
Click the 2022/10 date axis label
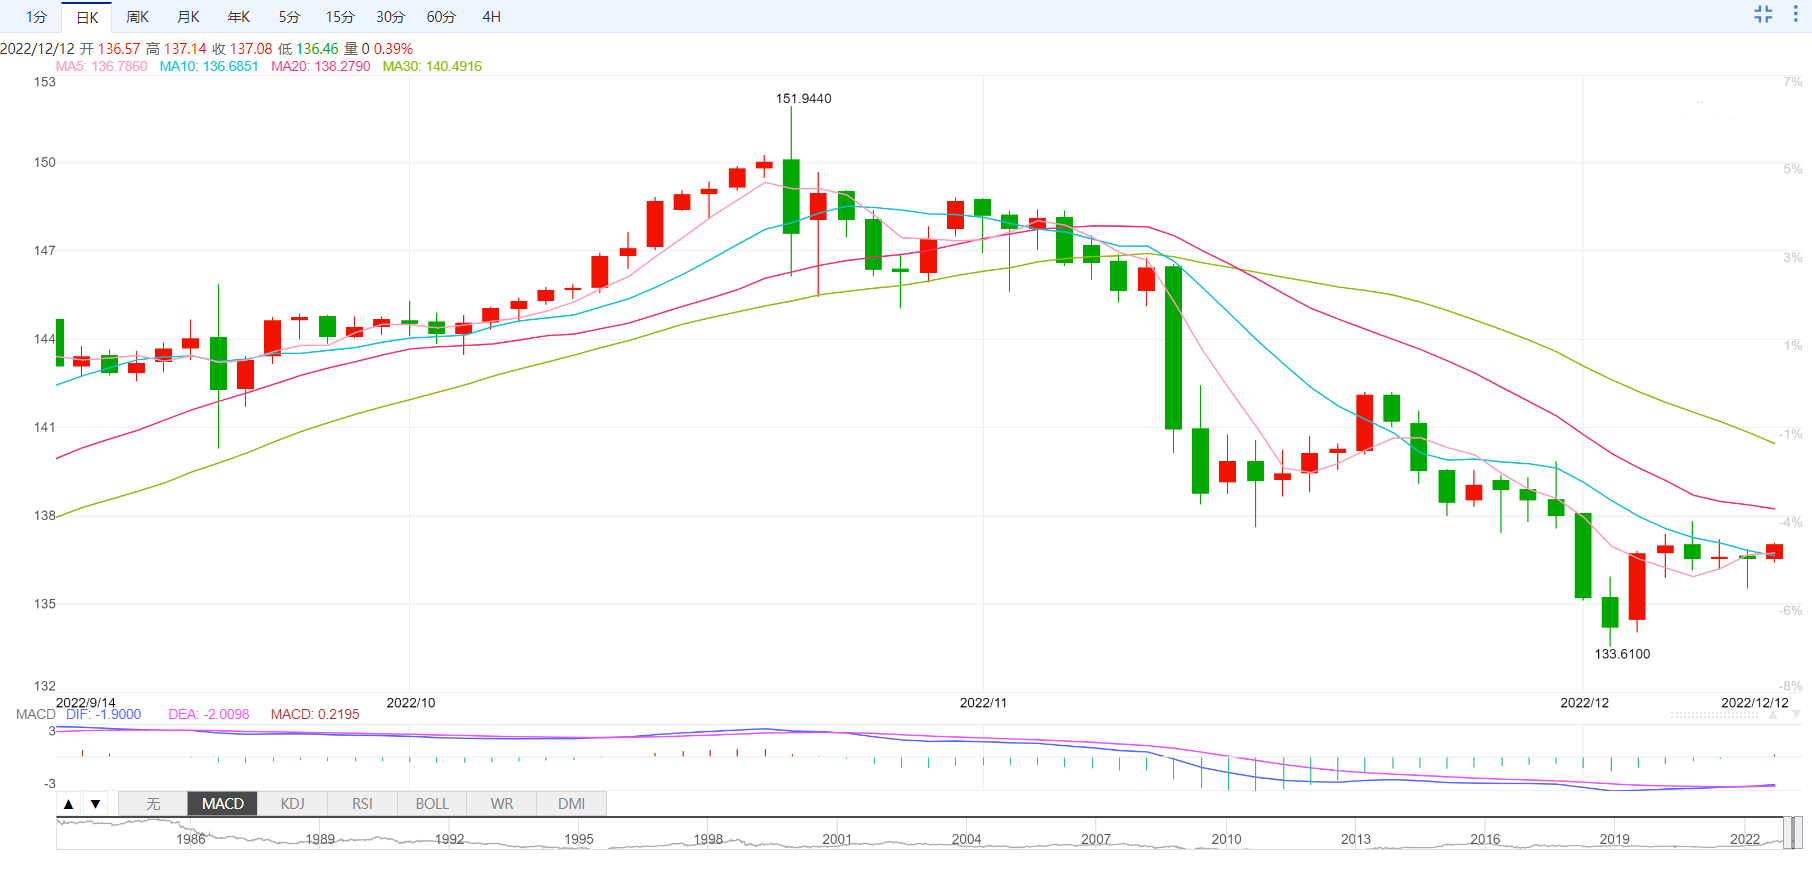coord(411,703)
